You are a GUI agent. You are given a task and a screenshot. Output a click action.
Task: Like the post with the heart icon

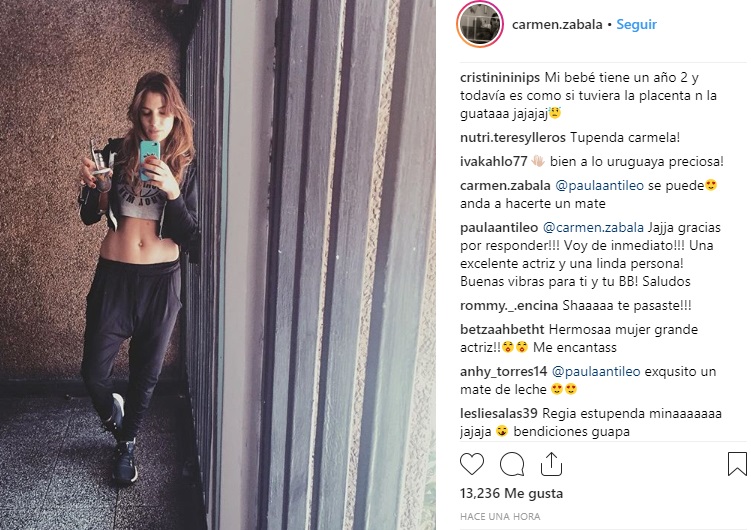(472, 464)
